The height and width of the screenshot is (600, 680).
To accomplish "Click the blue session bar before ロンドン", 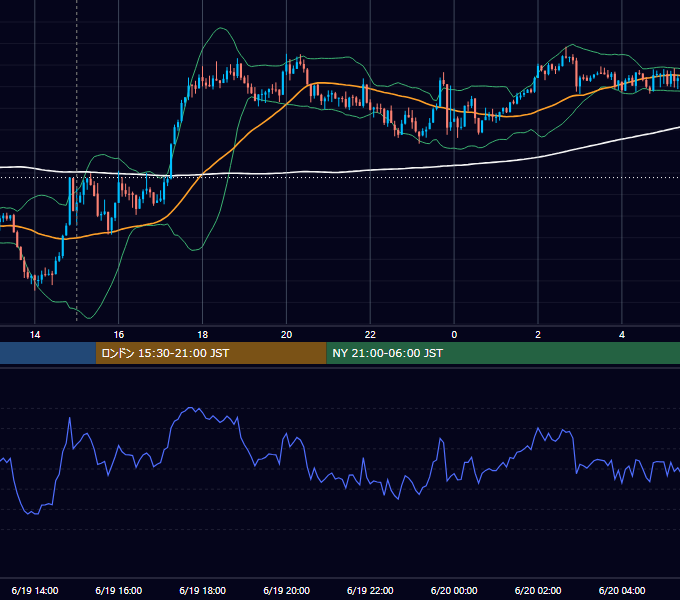I will [x=48, y=353].
